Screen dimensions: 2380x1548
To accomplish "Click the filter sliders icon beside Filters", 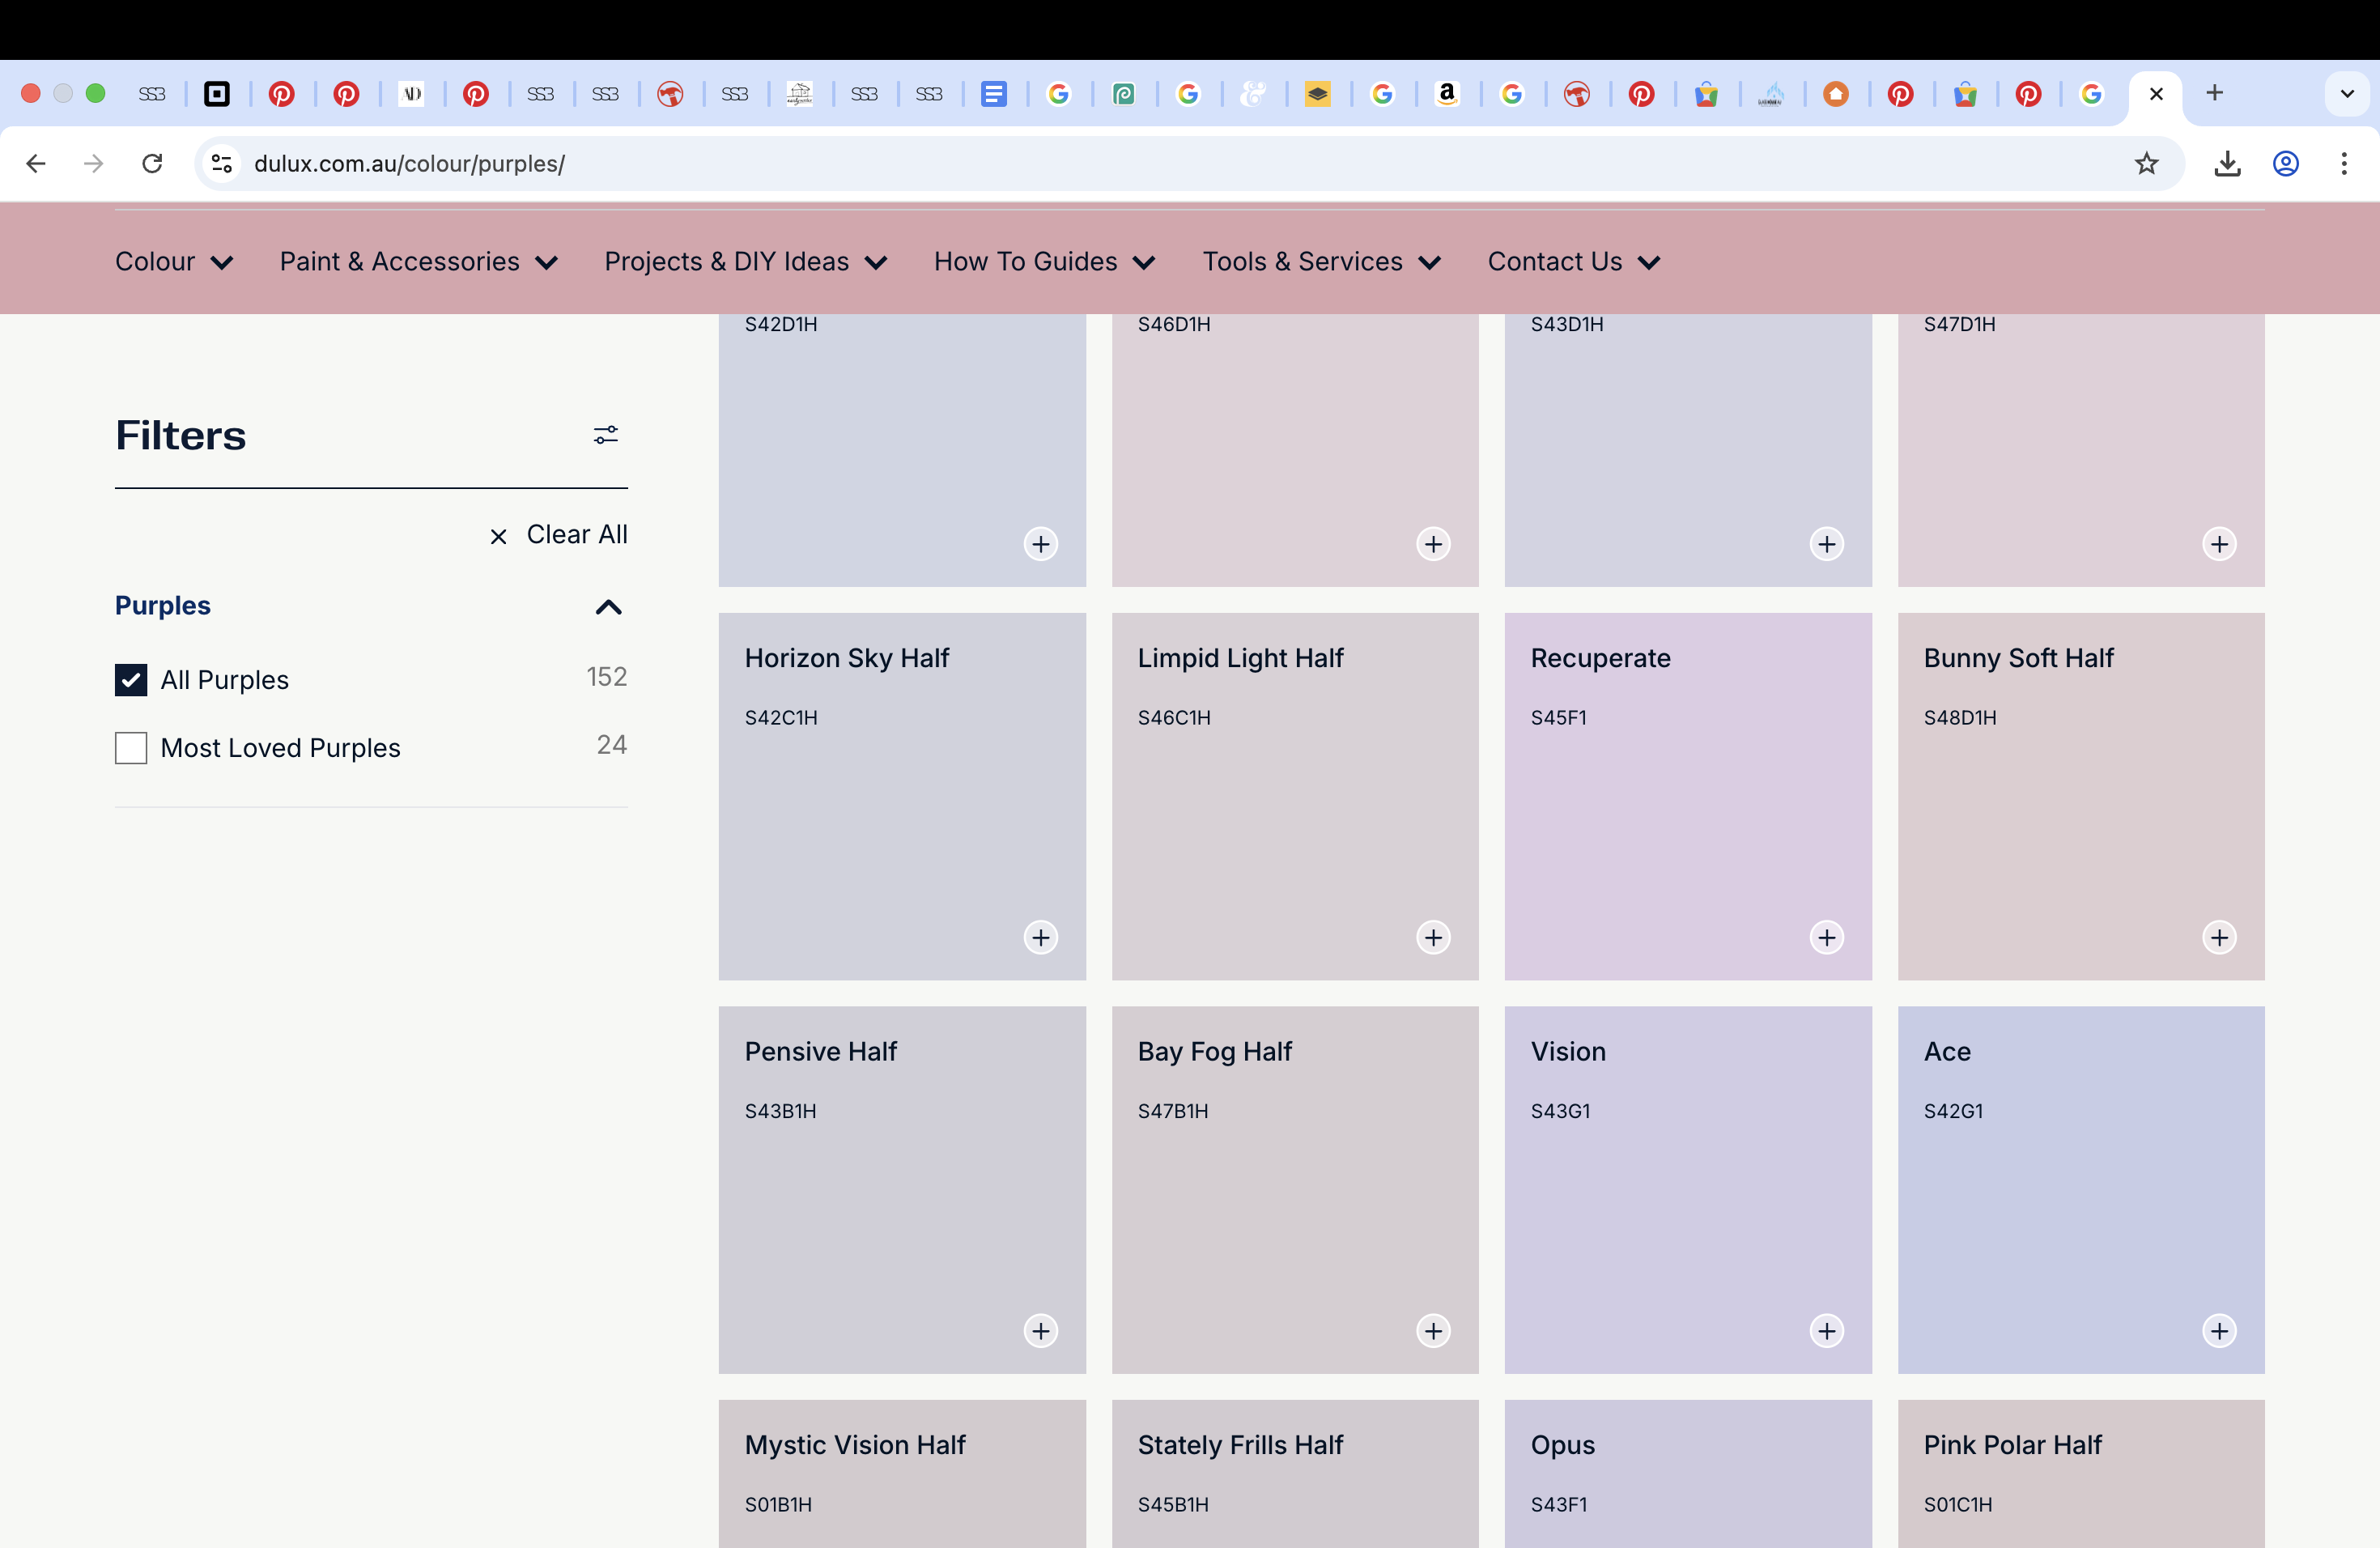I will click(605, 435).
